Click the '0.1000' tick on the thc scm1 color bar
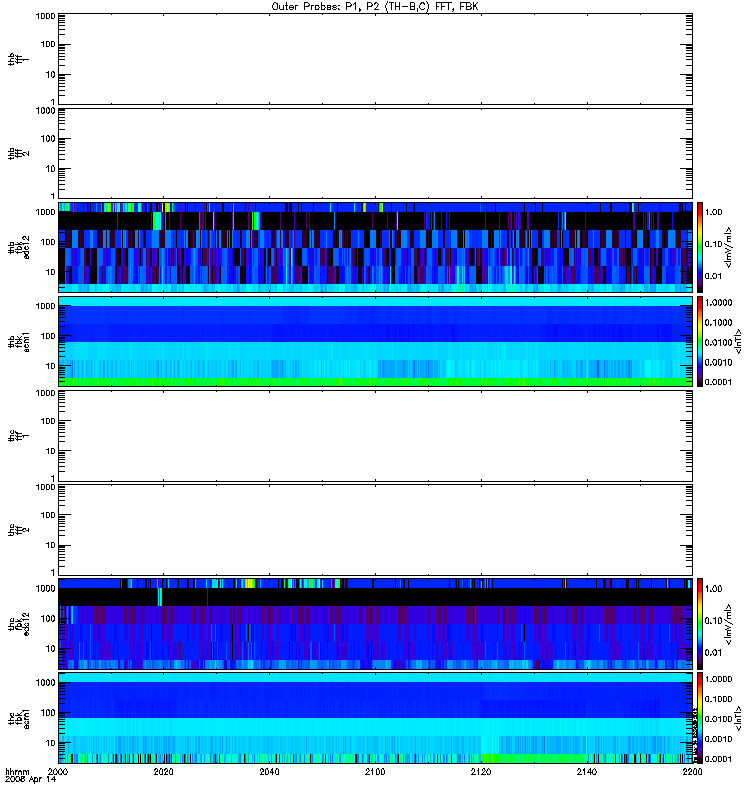This screenshot has width=750, height=800. tap(718, 699)
